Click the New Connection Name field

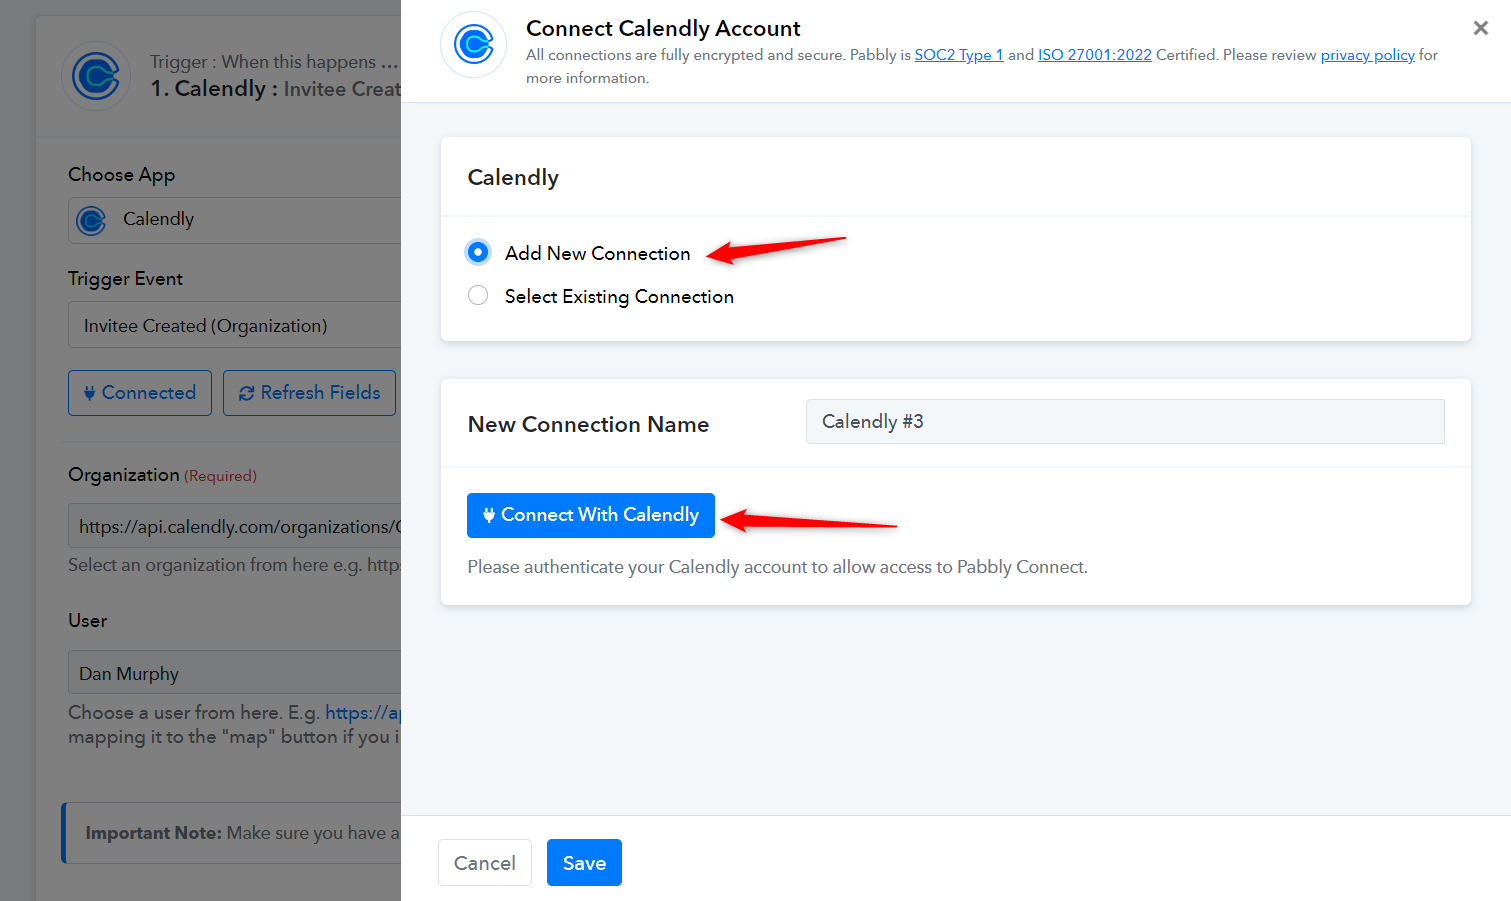pos(1125,421)
